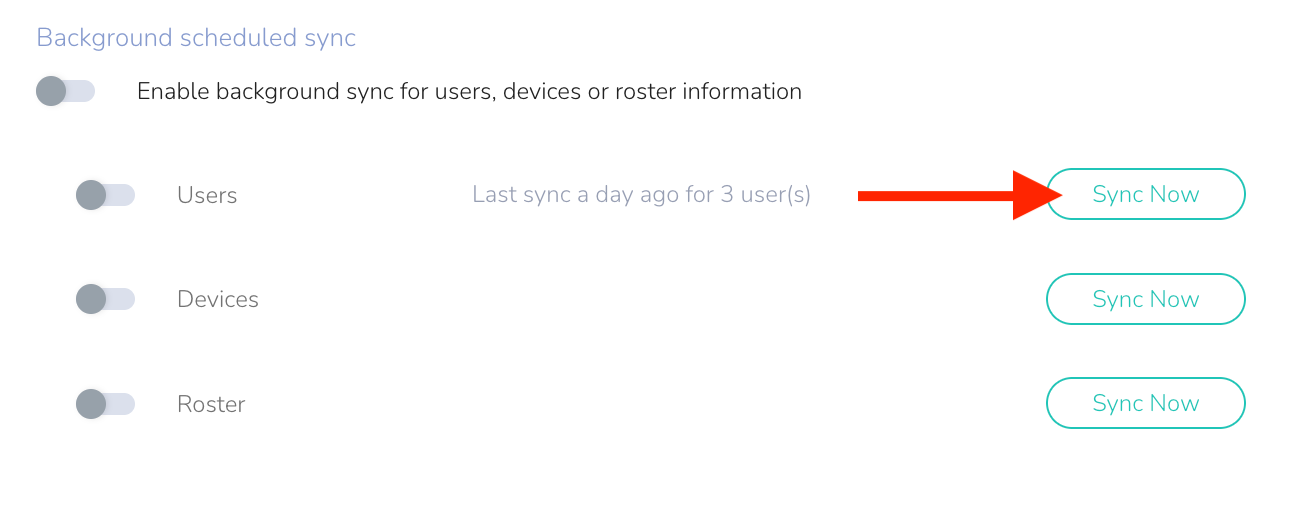
Task: Select the Devices row label
Action: tap(218, 299)
